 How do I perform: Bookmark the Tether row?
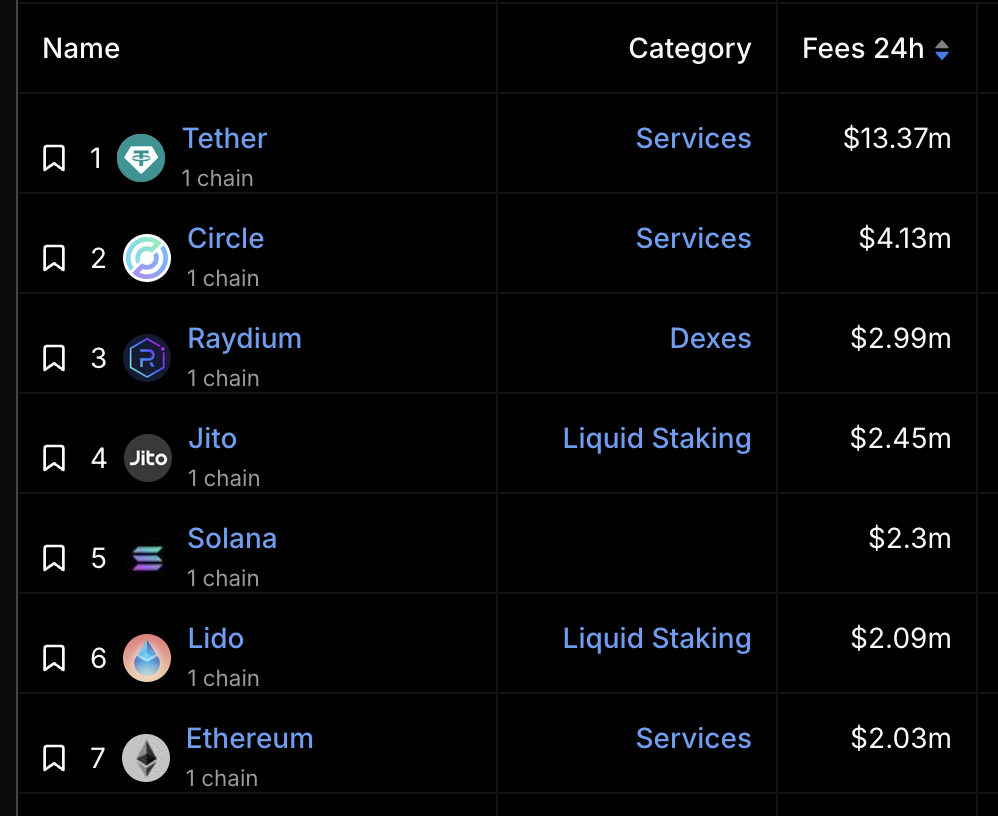pos(54,158)
